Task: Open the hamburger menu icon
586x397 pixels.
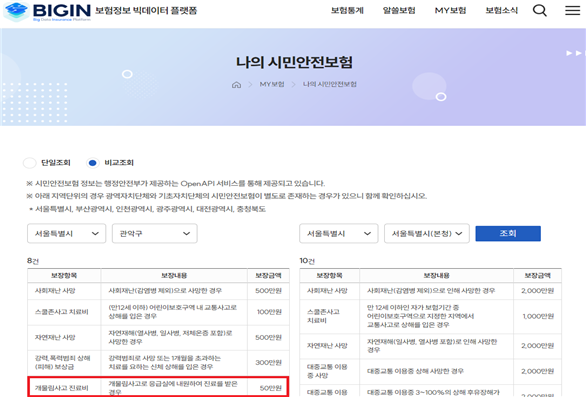Action: click(572, 10)
